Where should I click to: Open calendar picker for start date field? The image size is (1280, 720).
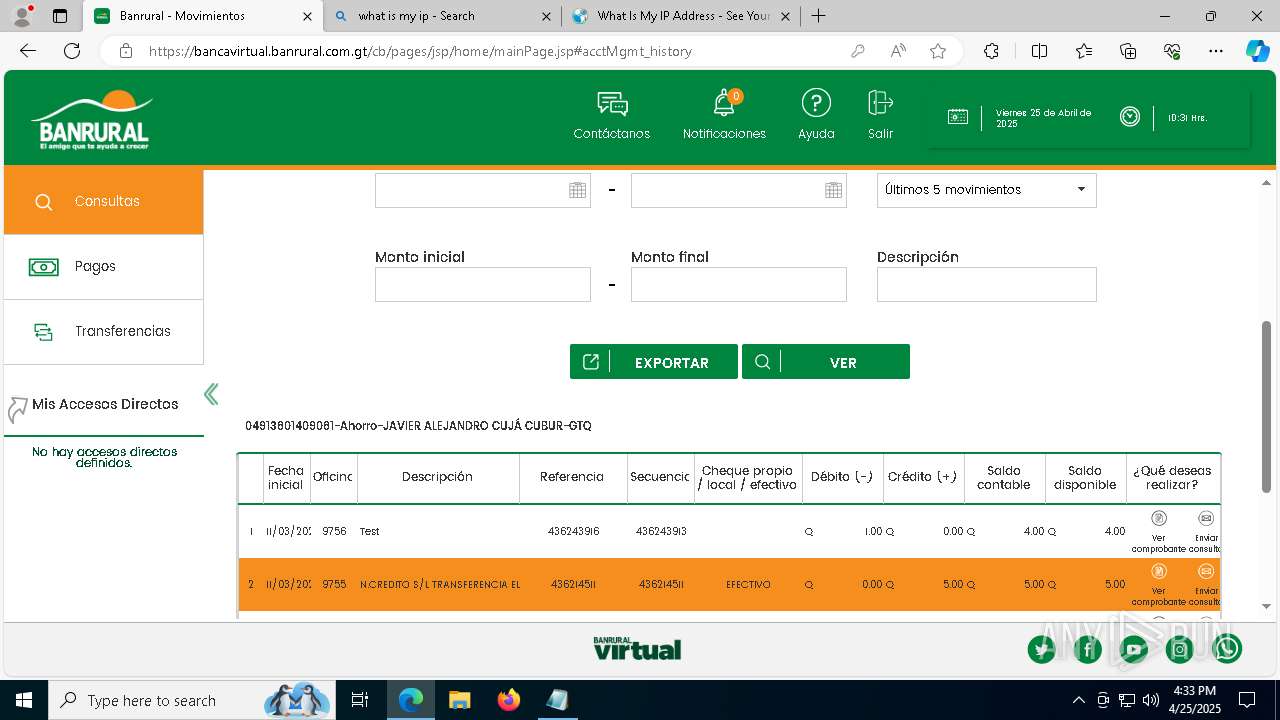click(577, 190)
